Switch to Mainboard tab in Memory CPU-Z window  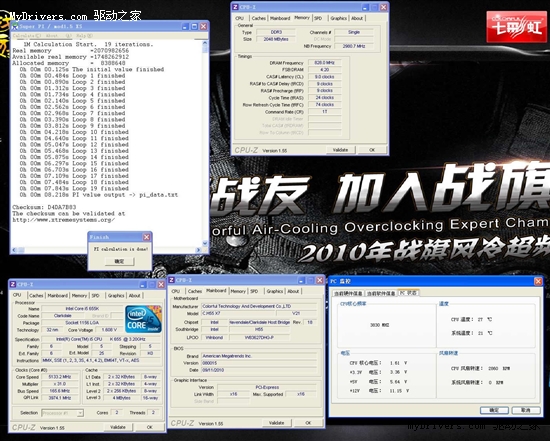(280, 18)
